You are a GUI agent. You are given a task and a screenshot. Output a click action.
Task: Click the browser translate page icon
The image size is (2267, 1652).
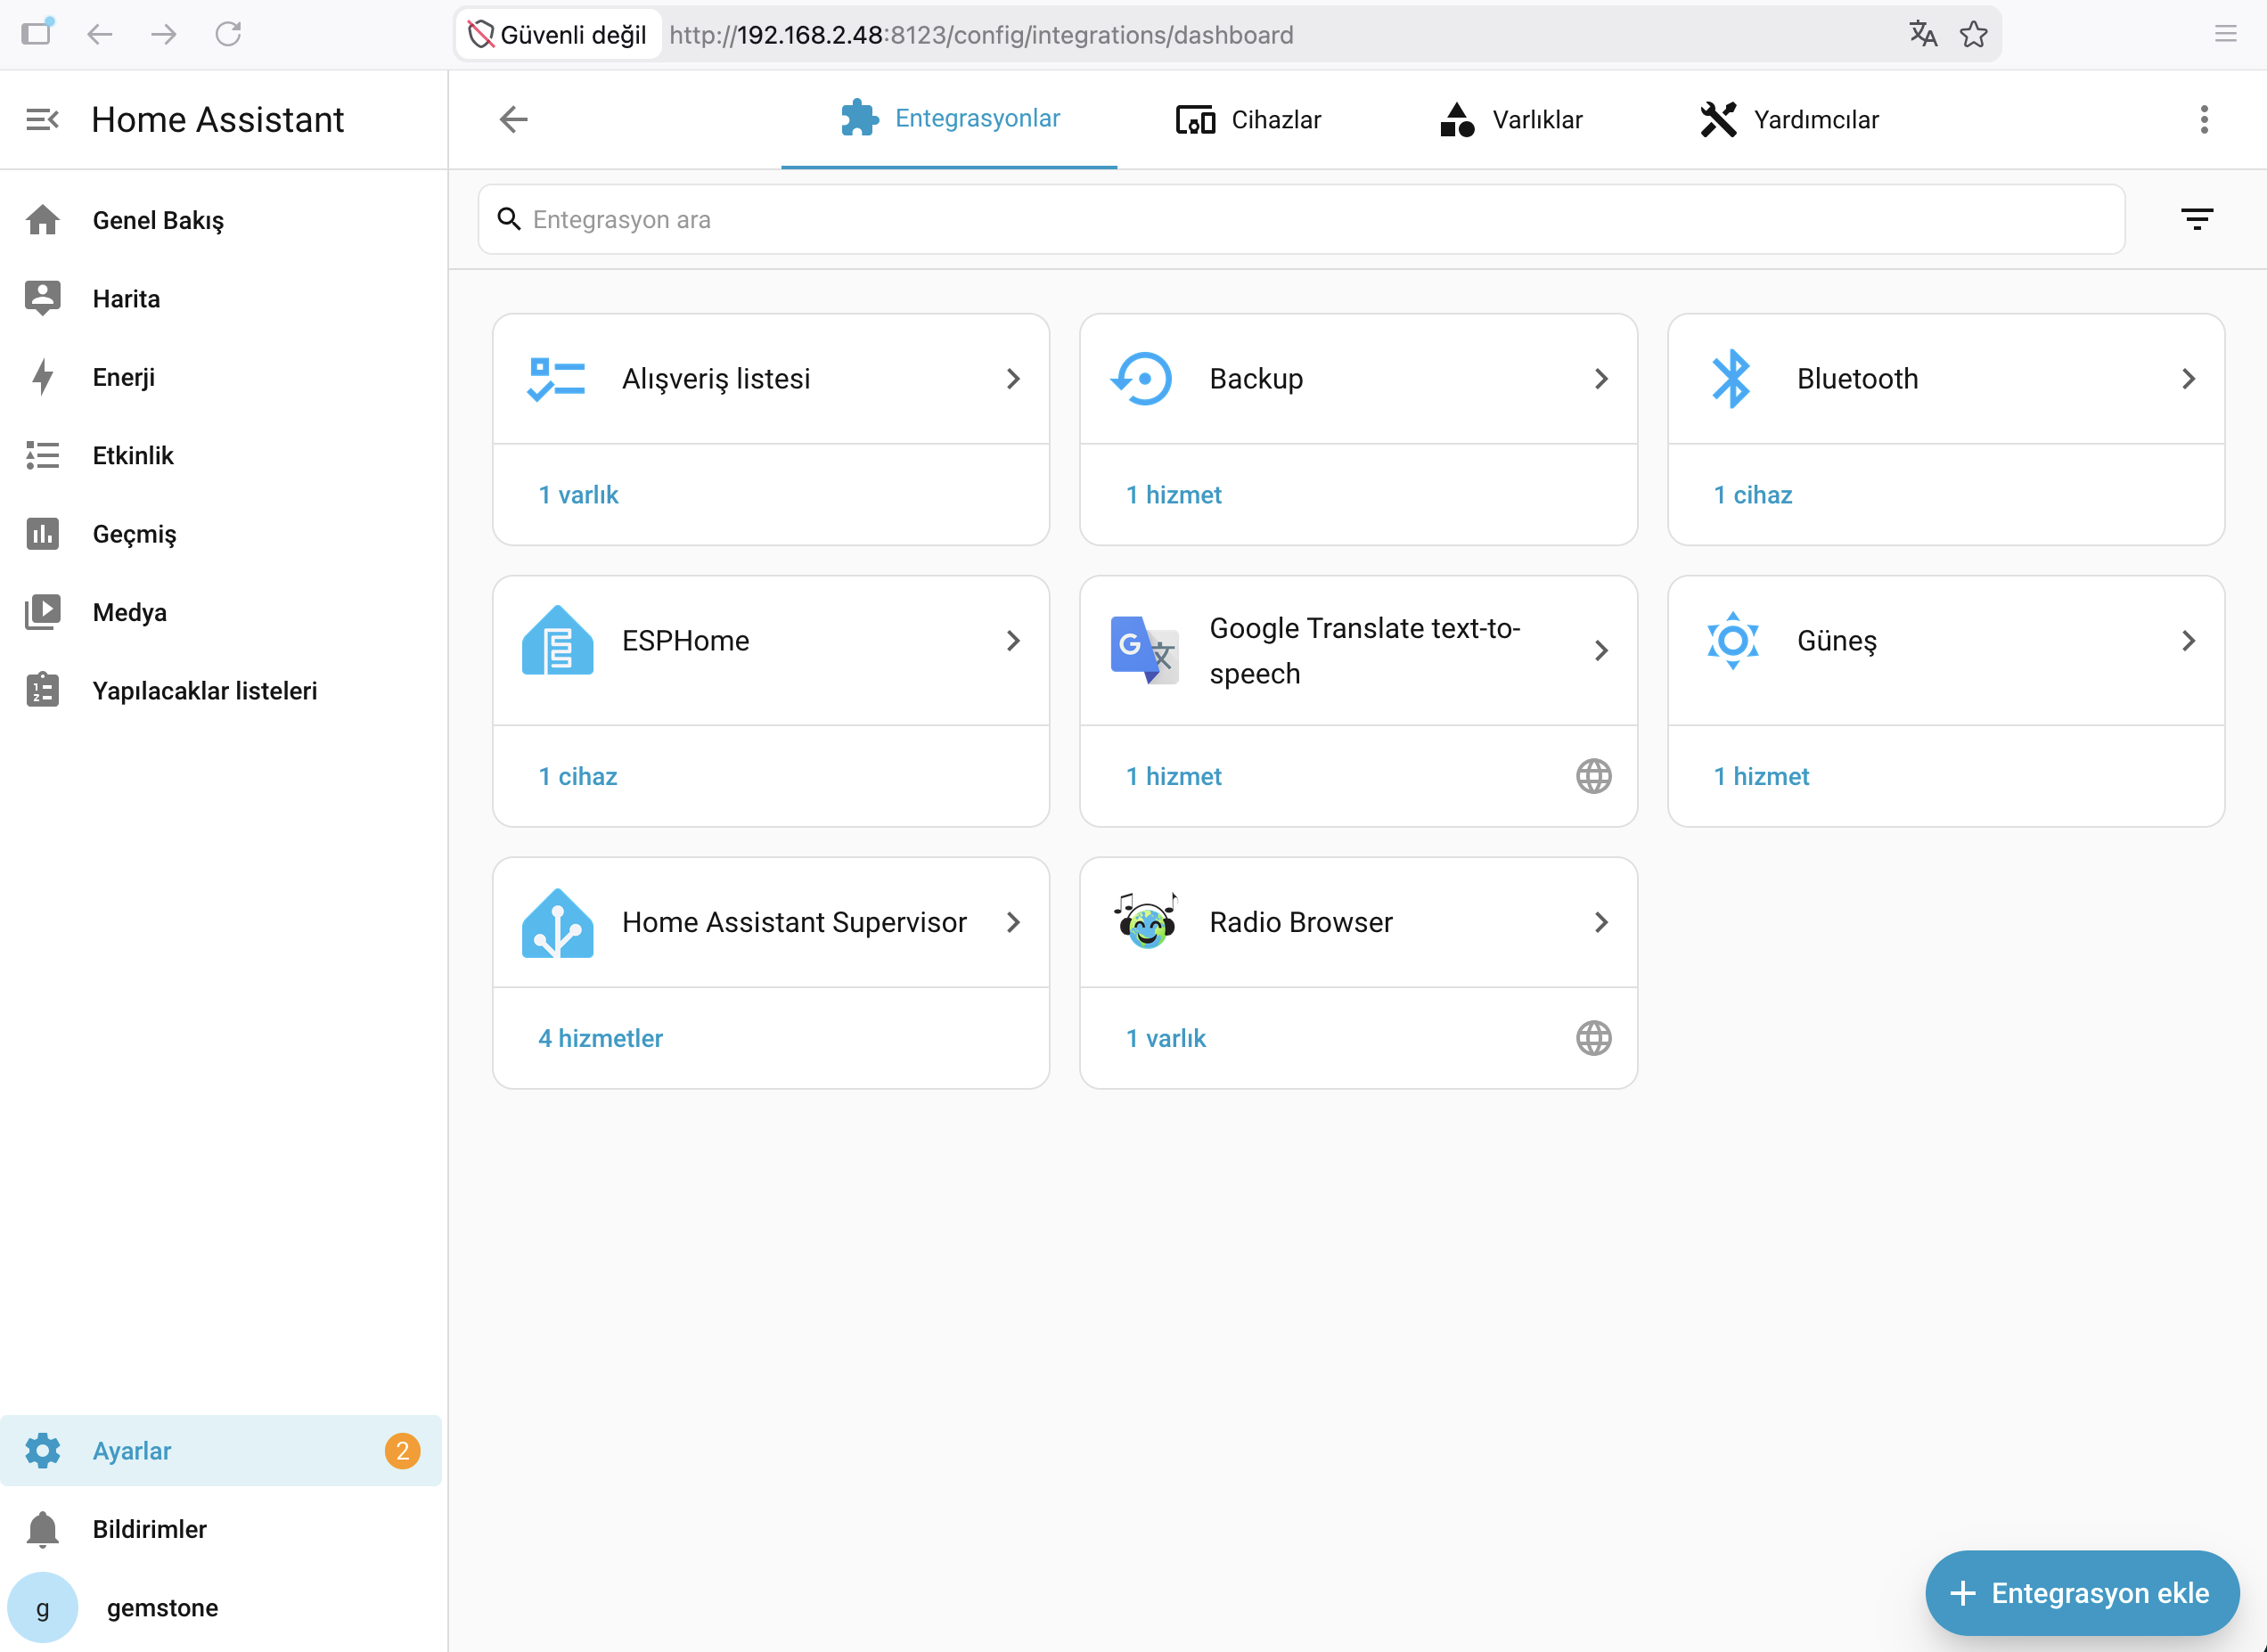coord(1922,34)
